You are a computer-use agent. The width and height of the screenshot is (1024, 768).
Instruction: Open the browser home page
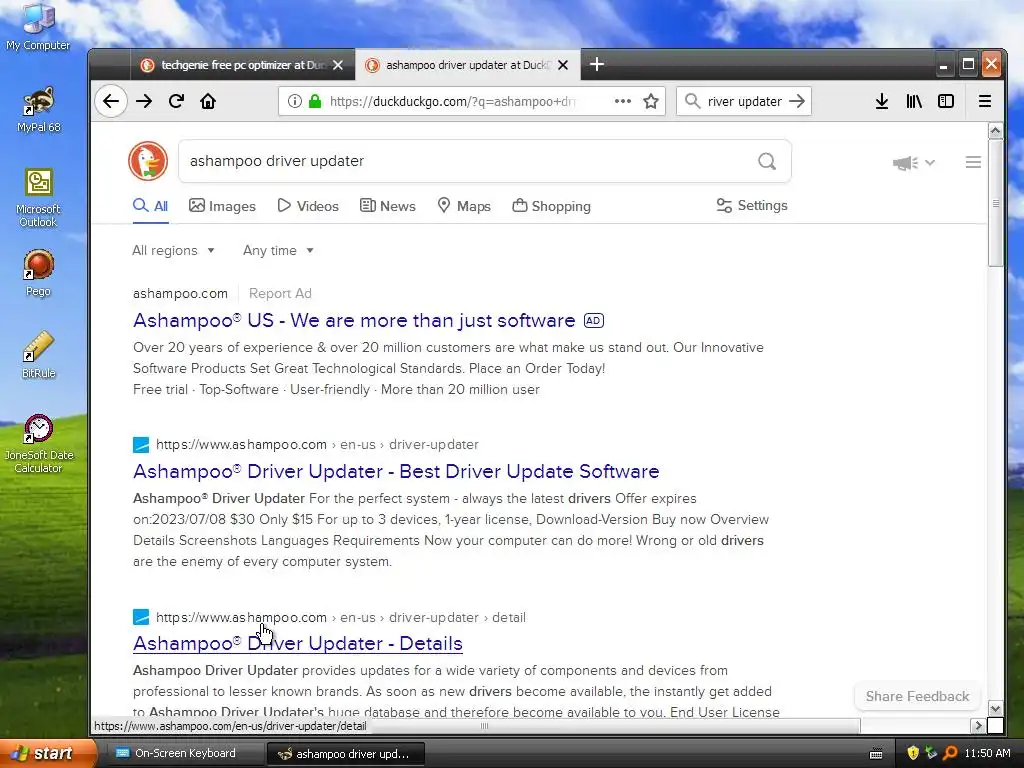208,101
